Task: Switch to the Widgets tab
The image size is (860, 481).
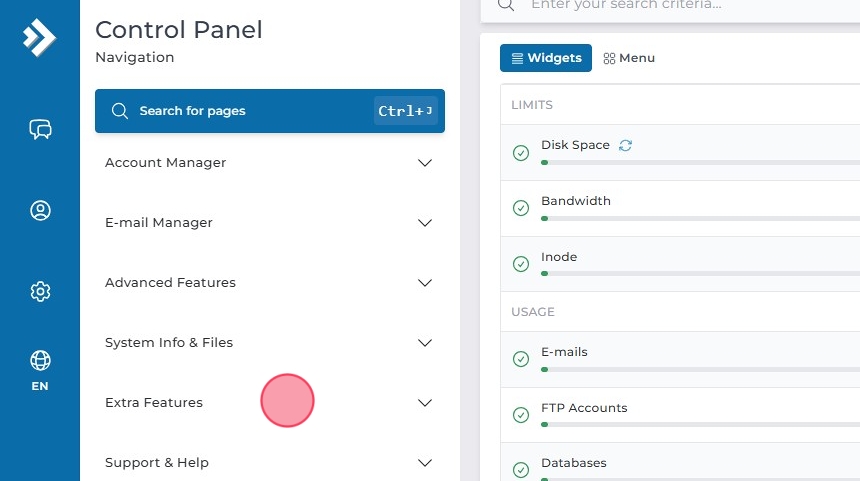Action: click(x=546, y=58)
